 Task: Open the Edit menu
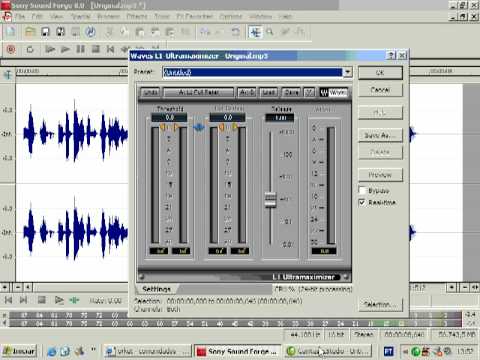(x=37, y=16)
